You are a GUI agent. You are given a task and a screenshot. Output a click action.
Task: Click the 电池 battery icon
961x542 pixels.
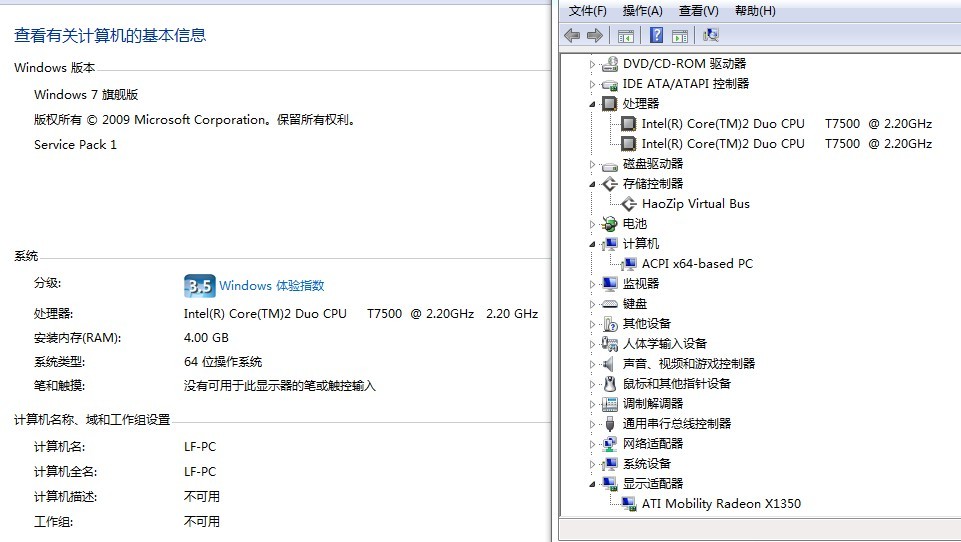point(609,224)
